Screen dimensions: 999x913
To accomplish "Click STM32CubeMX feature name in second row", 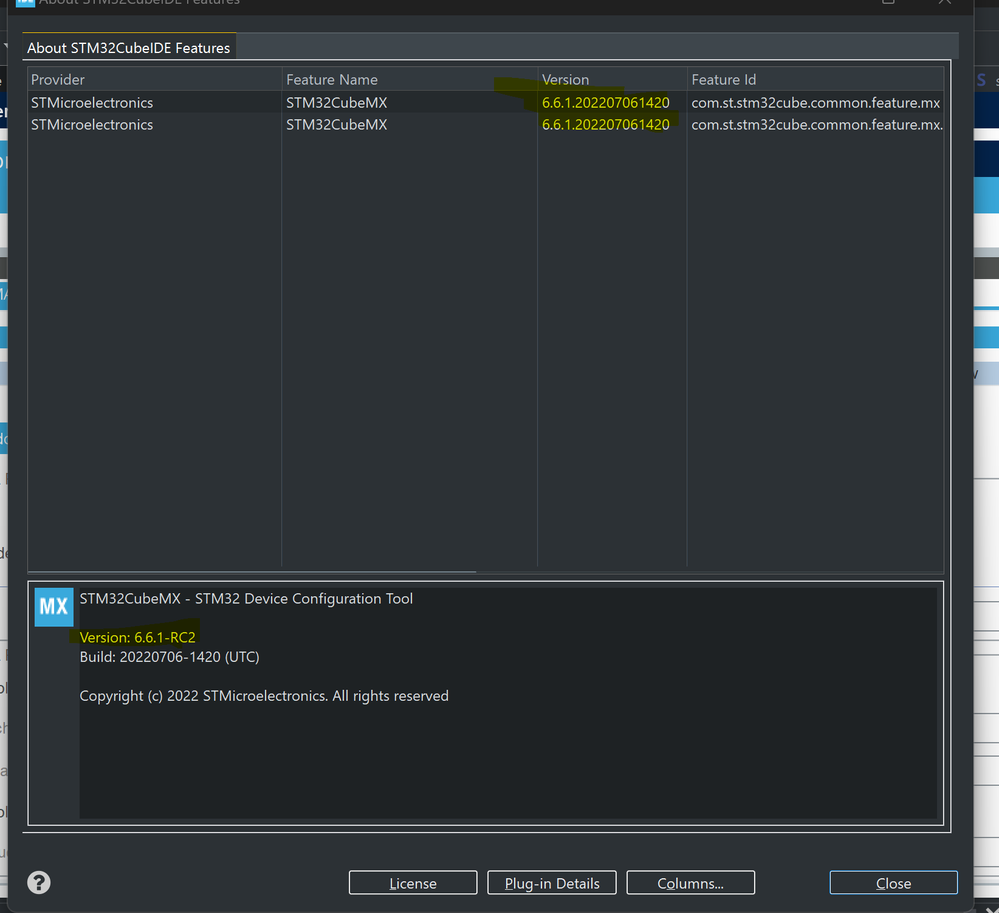I will pyautogui.click(x=336, y=125).
